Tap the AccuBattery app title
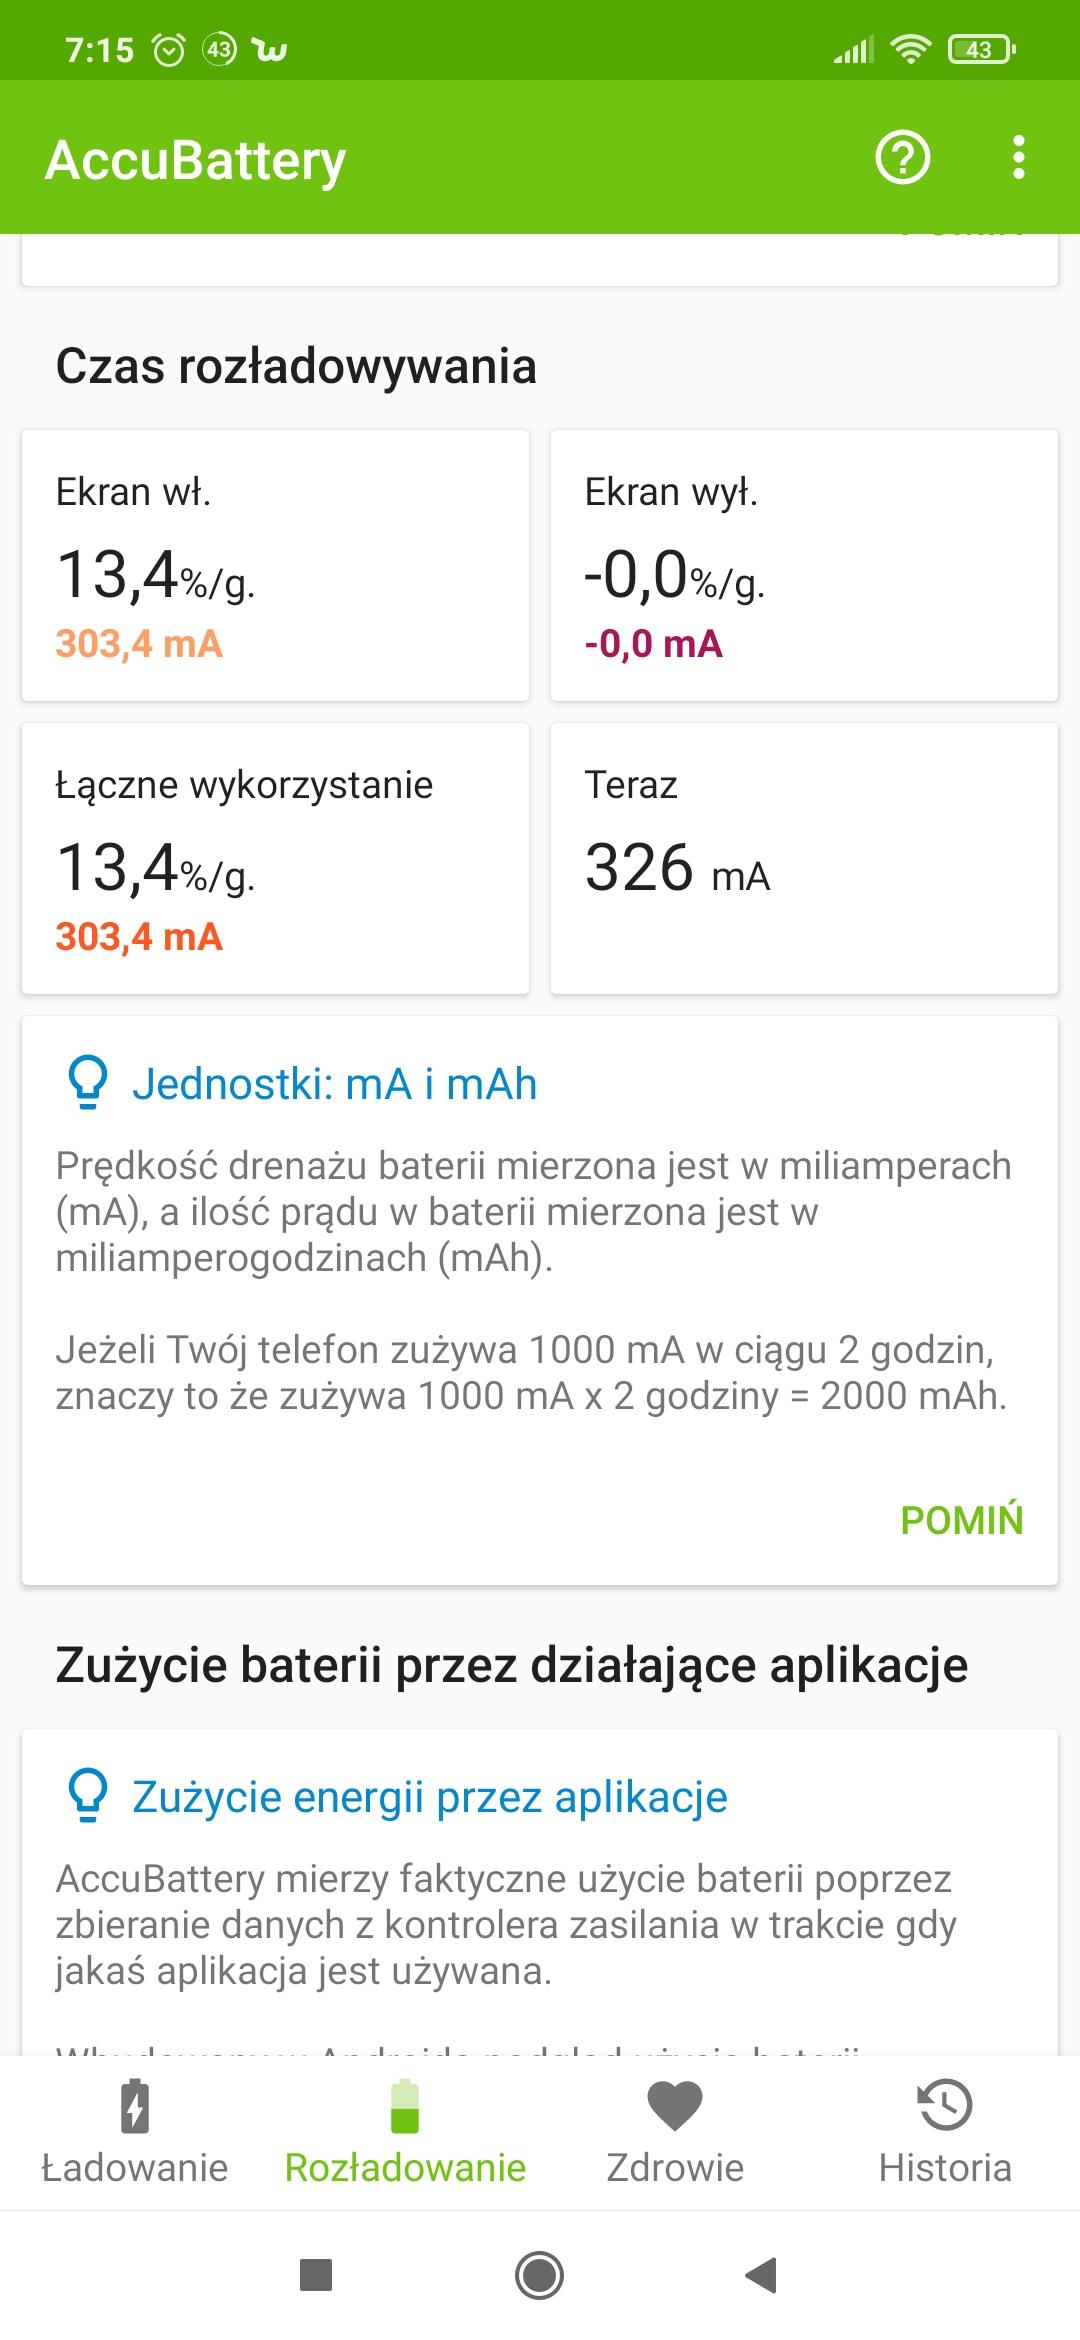This screenshot has width=1080, height=2340. click(x=196, y=160)
